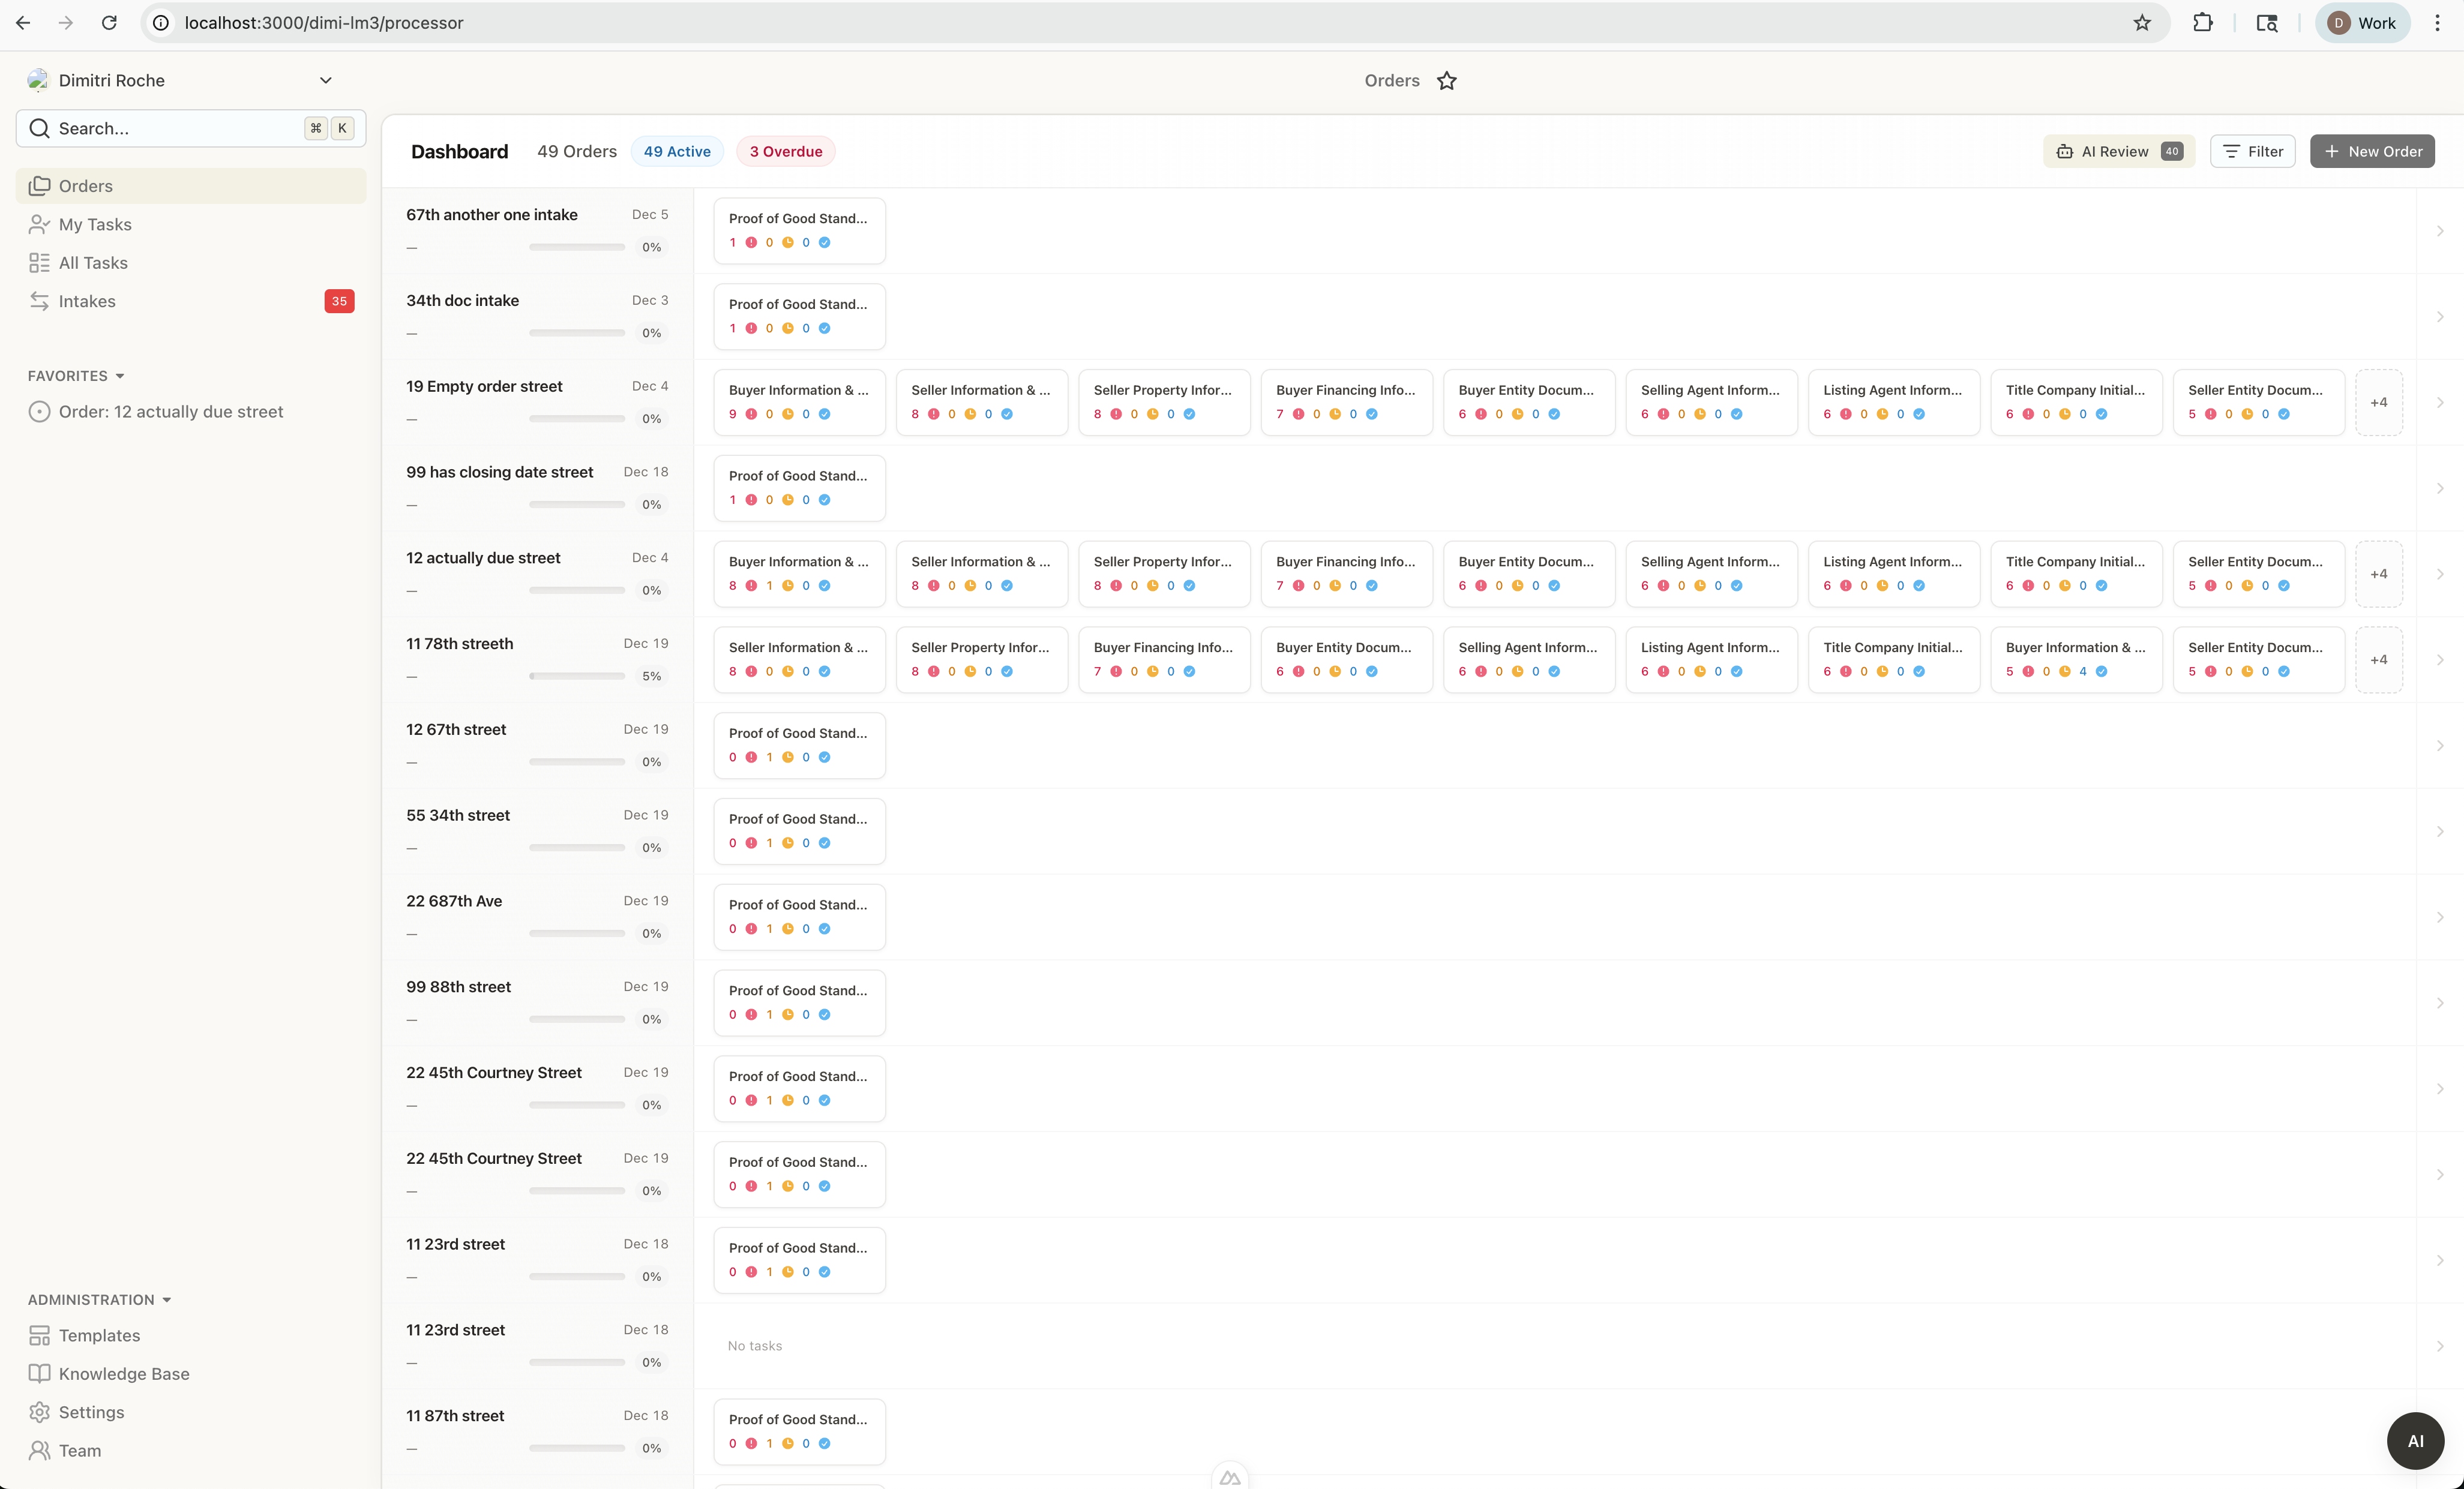Open the Team section icon
The height and width of the screenshot is (1489, 2464).
[x=39, y=1450]
